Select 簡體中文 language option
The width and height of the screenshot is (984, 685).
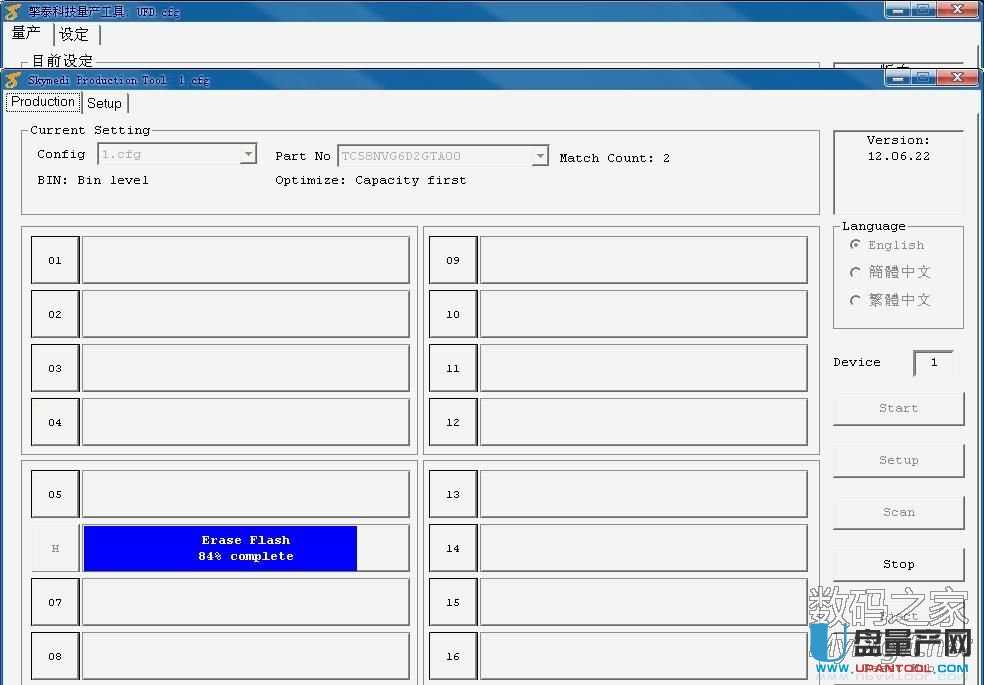855,272
